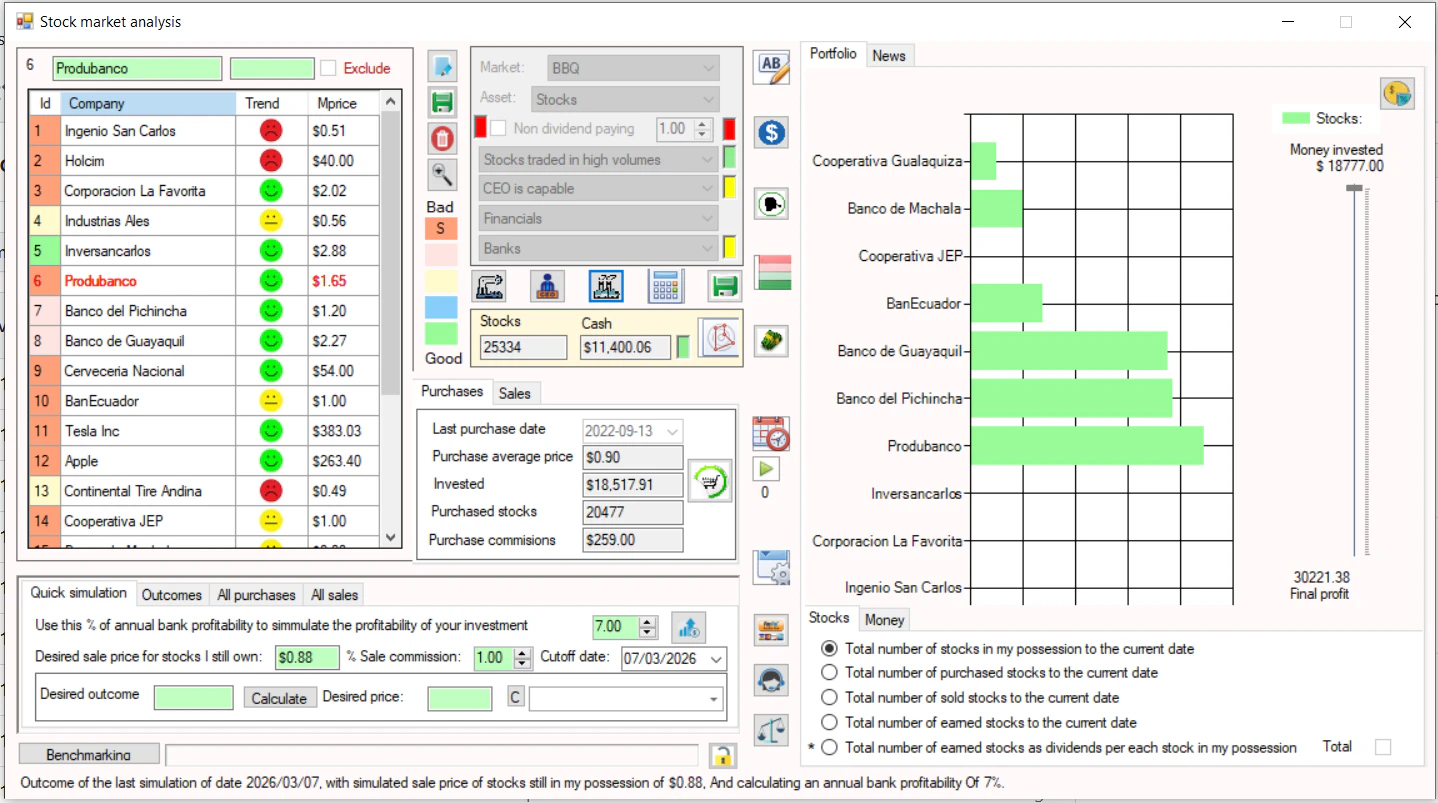
Task: Click the green floppy save icon beside calculator
Action: tap(725, 287)
